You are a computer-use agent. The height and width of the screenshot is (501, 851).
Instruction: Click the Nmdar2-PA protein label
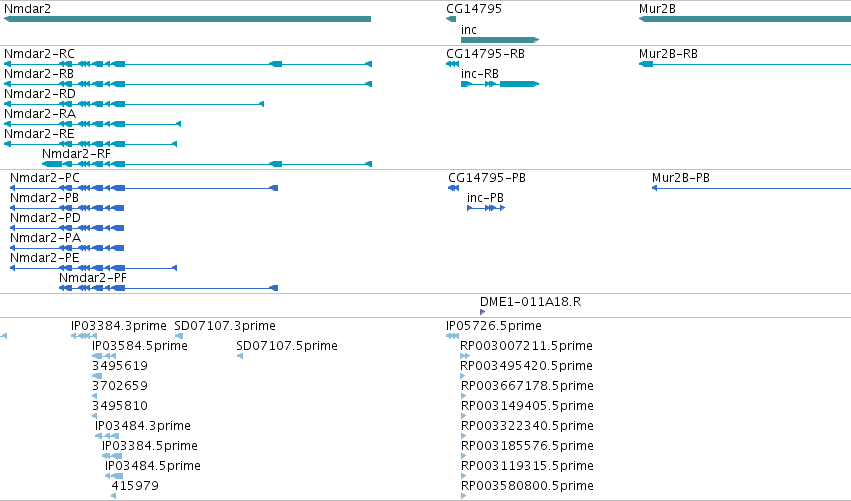point(45,238)
